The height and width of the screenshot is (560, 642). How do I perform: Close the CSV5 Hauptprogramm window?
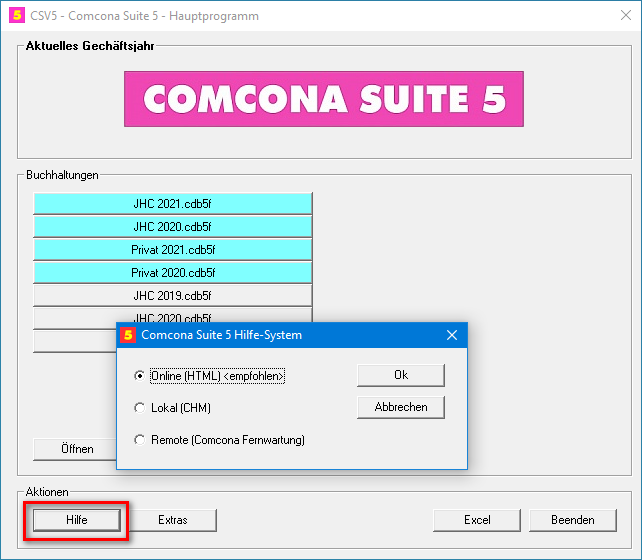click(x=626, y=16)
